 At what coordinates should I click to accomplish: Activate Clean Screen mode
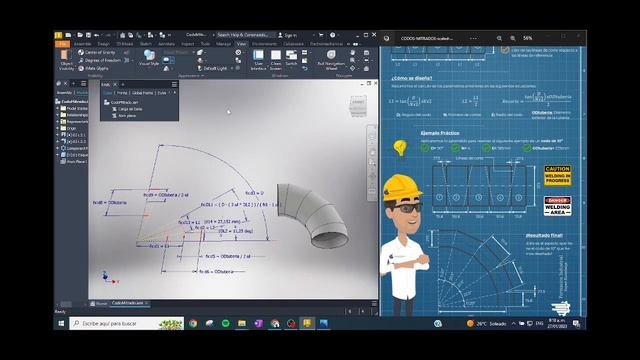coord(276,60)
